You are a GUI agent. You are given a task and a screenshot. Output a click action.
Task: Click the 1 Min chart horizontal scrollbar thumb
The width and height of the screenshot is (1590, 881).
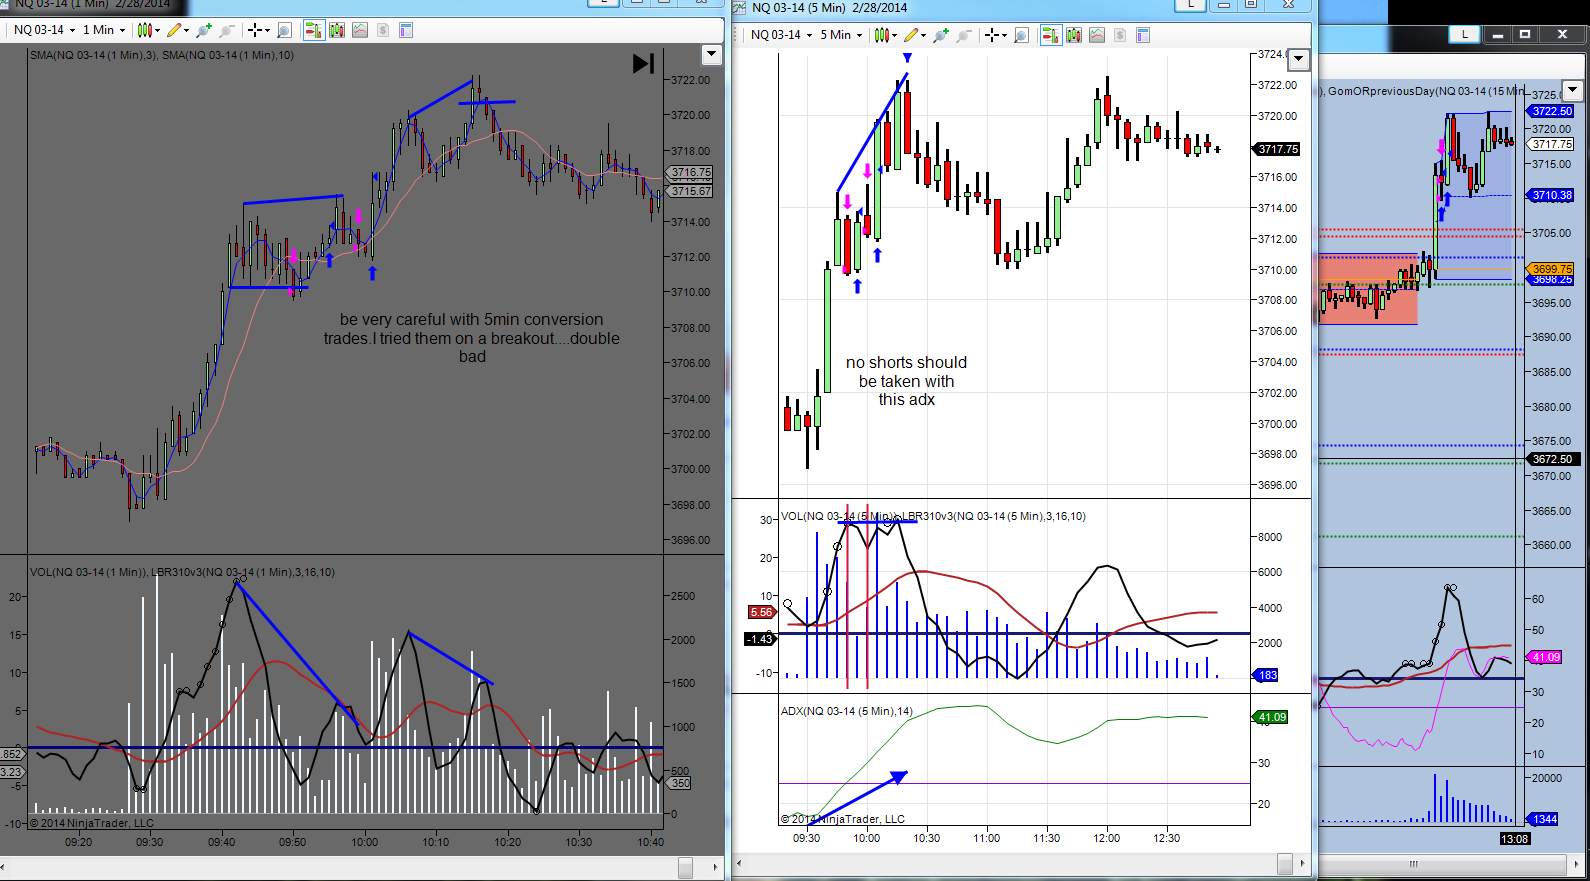686,867
